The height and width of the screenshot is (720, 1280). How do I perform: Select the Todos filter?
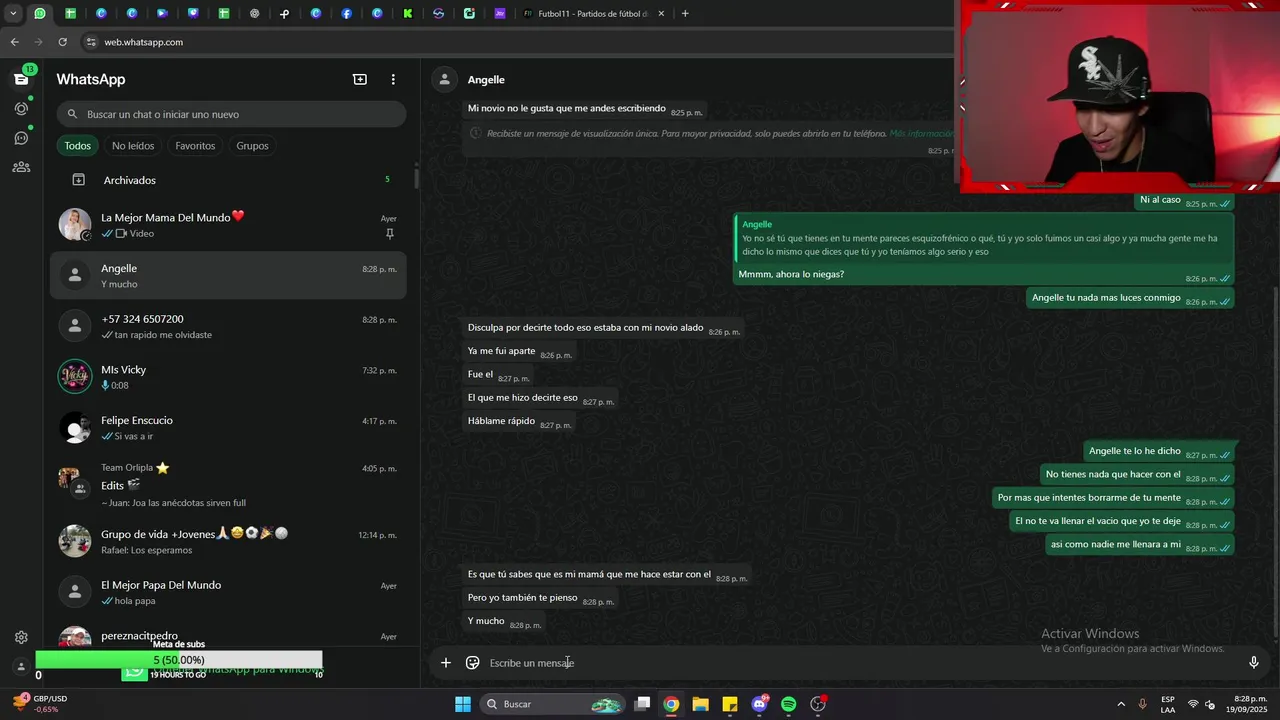(x=78, y=146)
